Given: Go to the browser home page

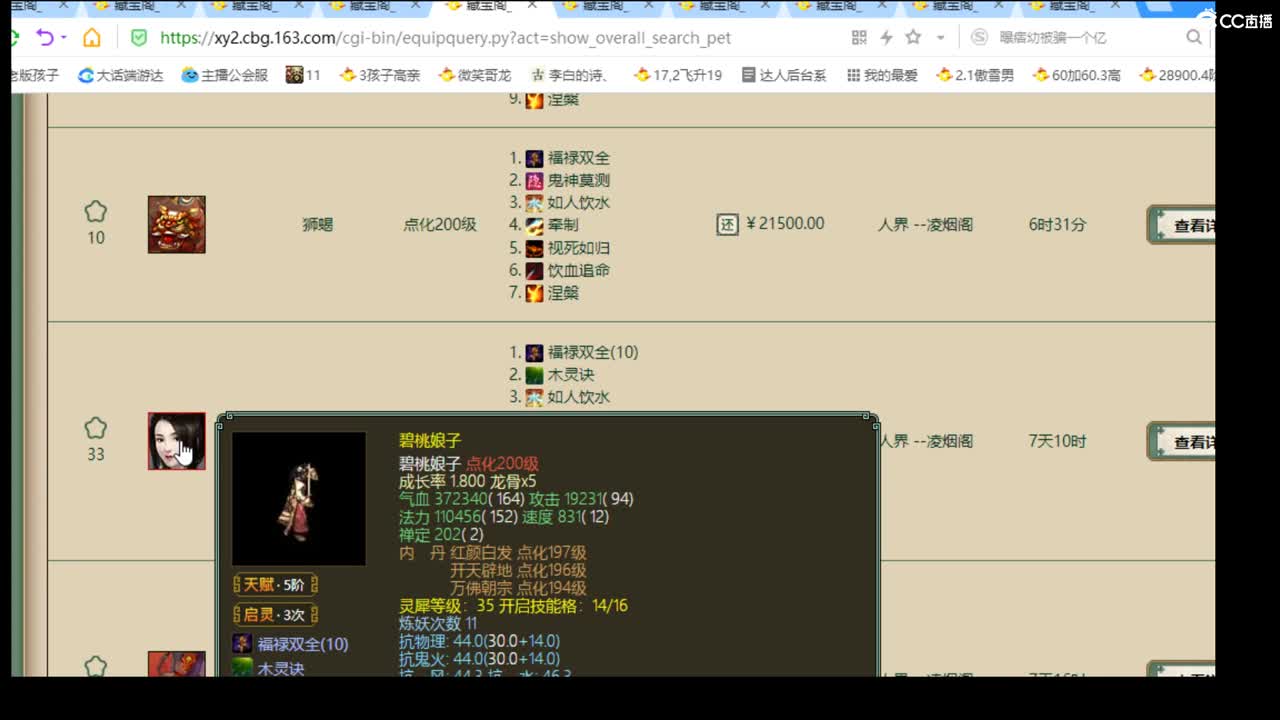Looking at the screenshot, I should click(x=92, y=38).
